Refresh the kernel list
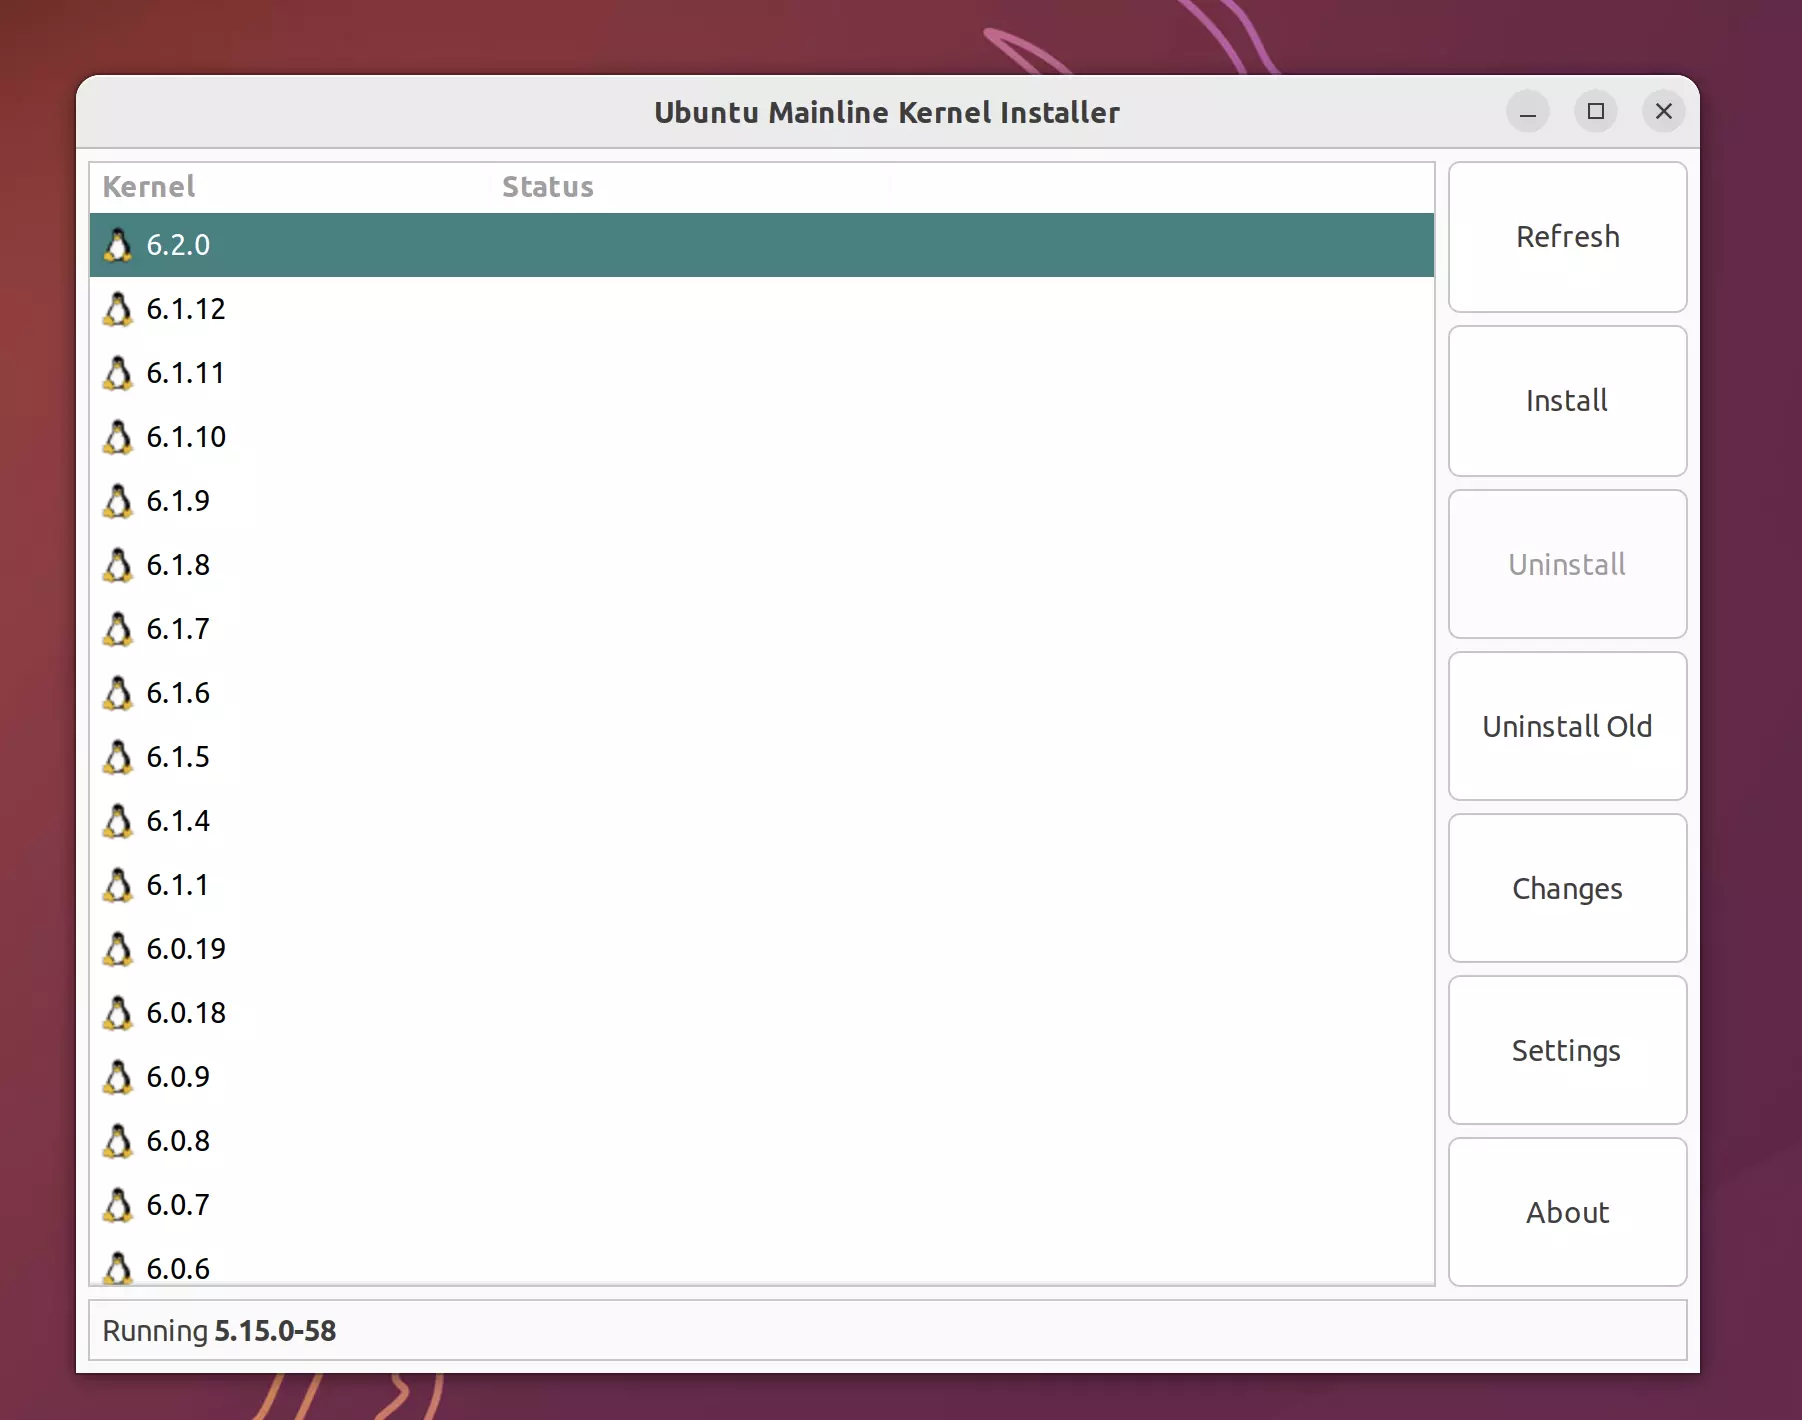 1567,237
